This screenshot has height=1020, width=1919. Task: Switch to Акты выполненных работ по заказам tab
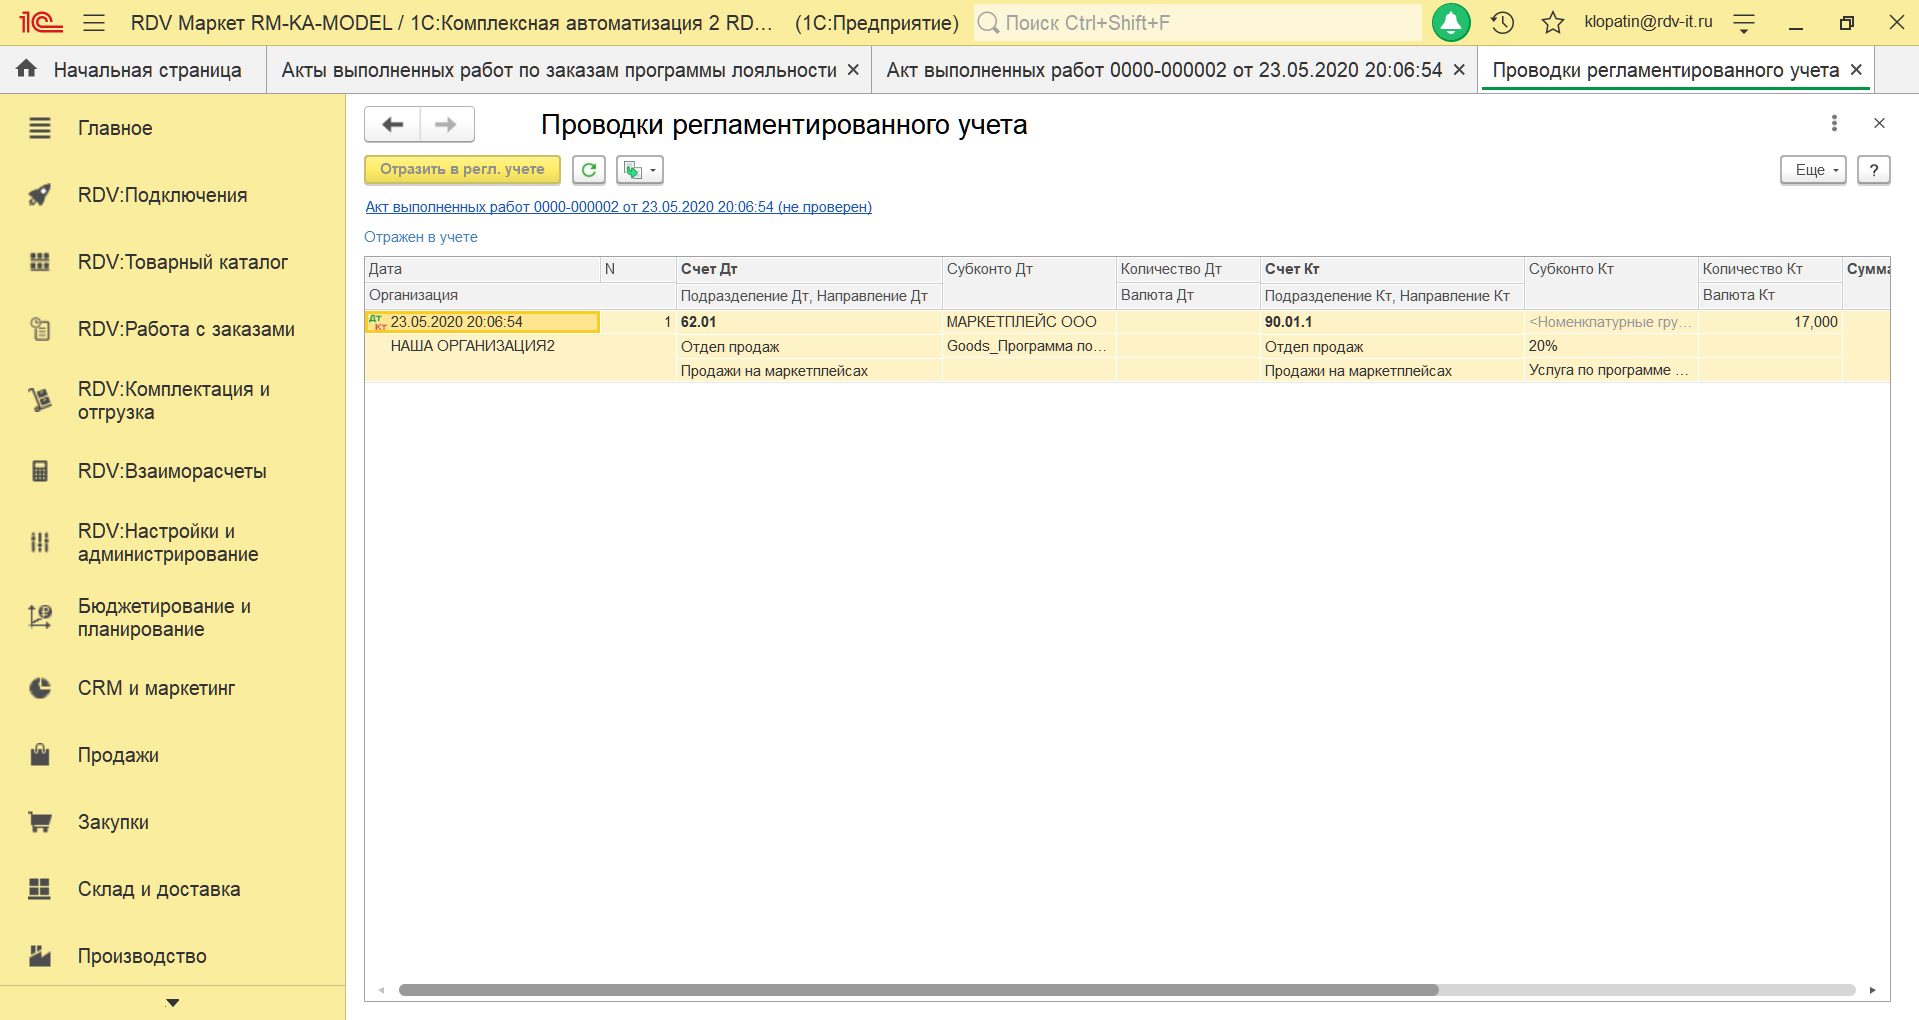pyautogui.click(x=558, y=70)
